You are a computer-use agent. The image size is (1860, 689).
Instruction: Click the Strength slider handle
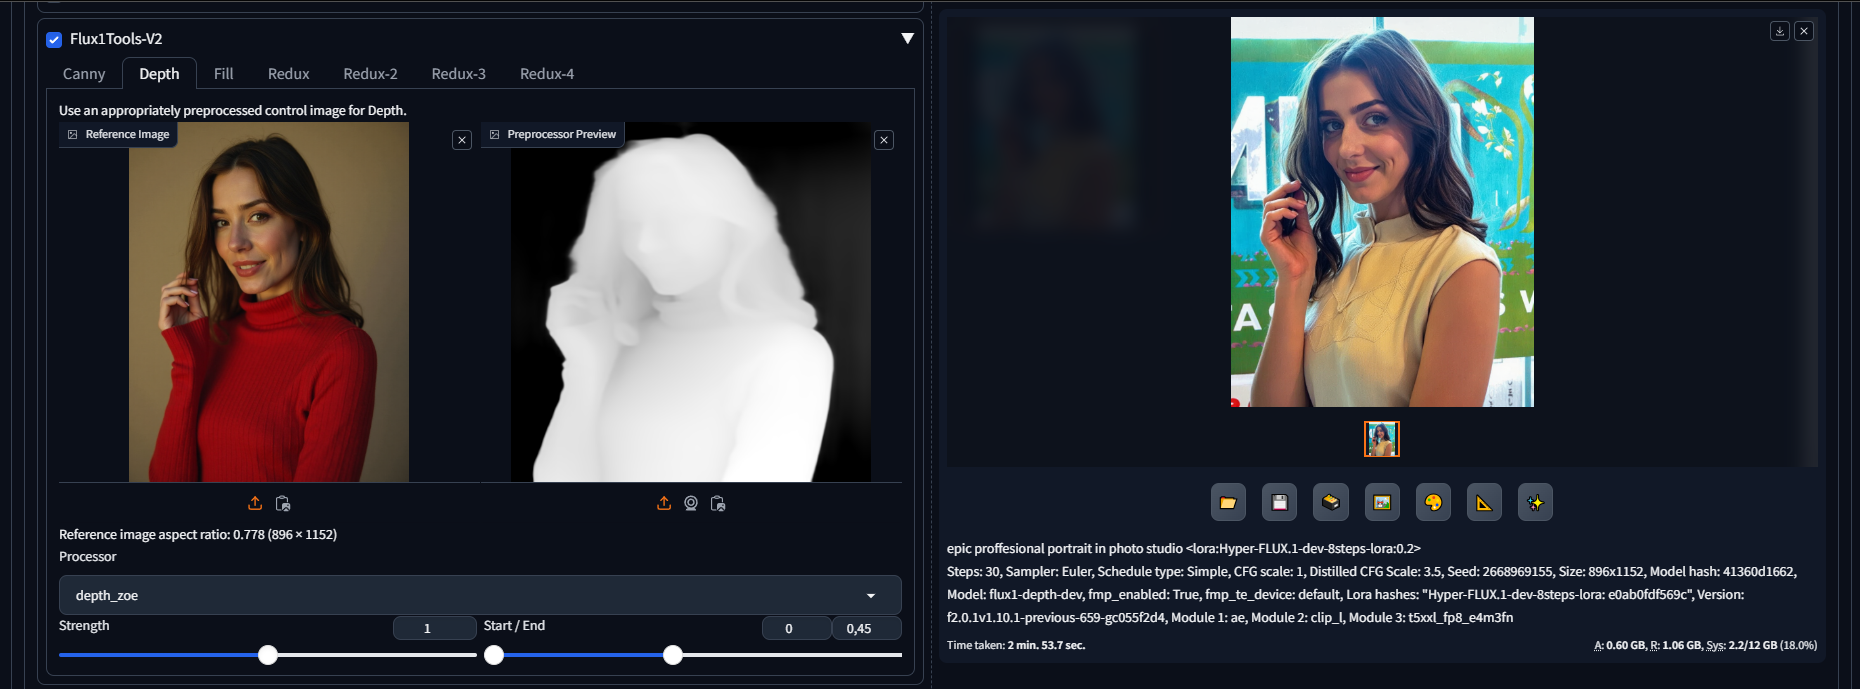point(268,655)
